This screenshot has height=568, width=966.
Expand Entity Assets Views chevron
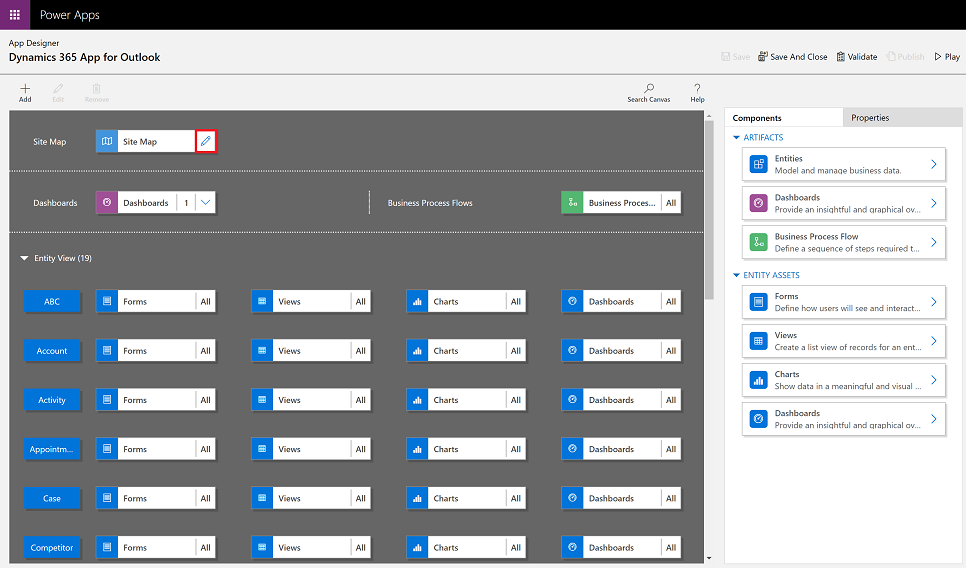point(933,341)
